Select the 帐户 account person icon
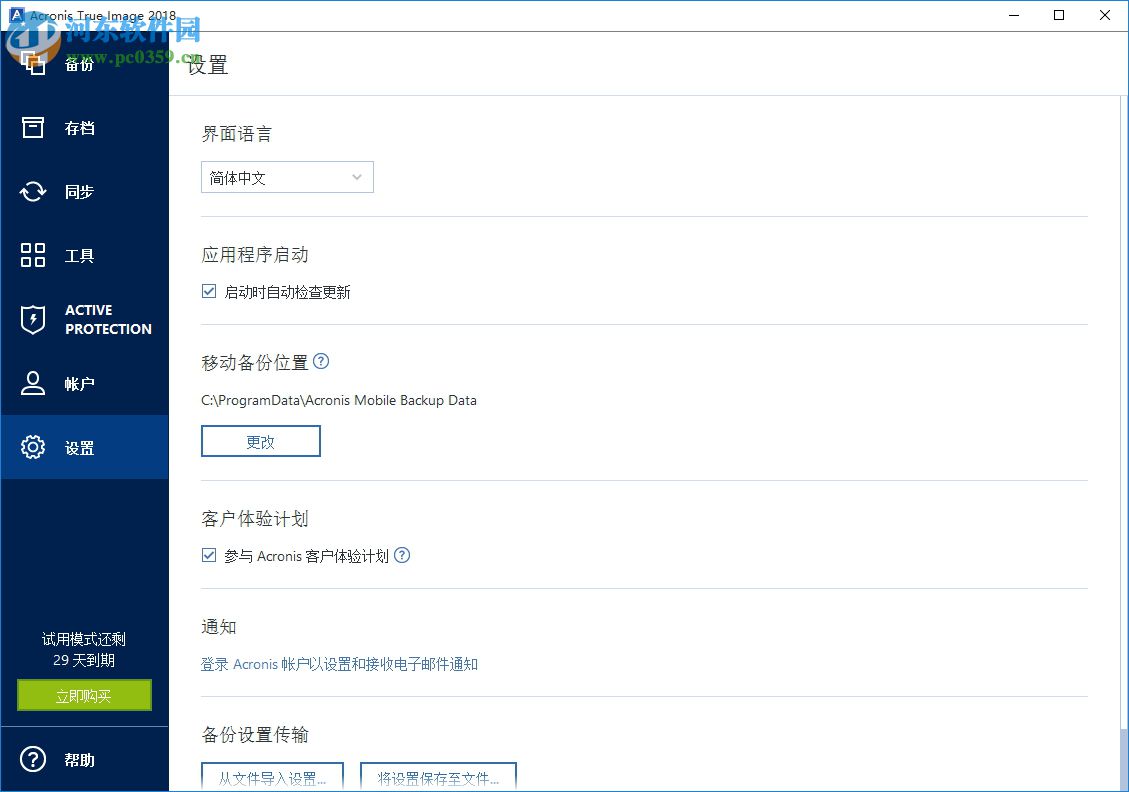 [33, 383]
